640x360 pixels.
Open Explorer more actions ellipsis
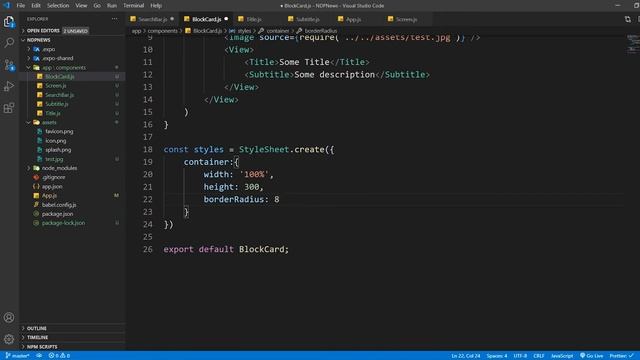[x=114, y=19]
